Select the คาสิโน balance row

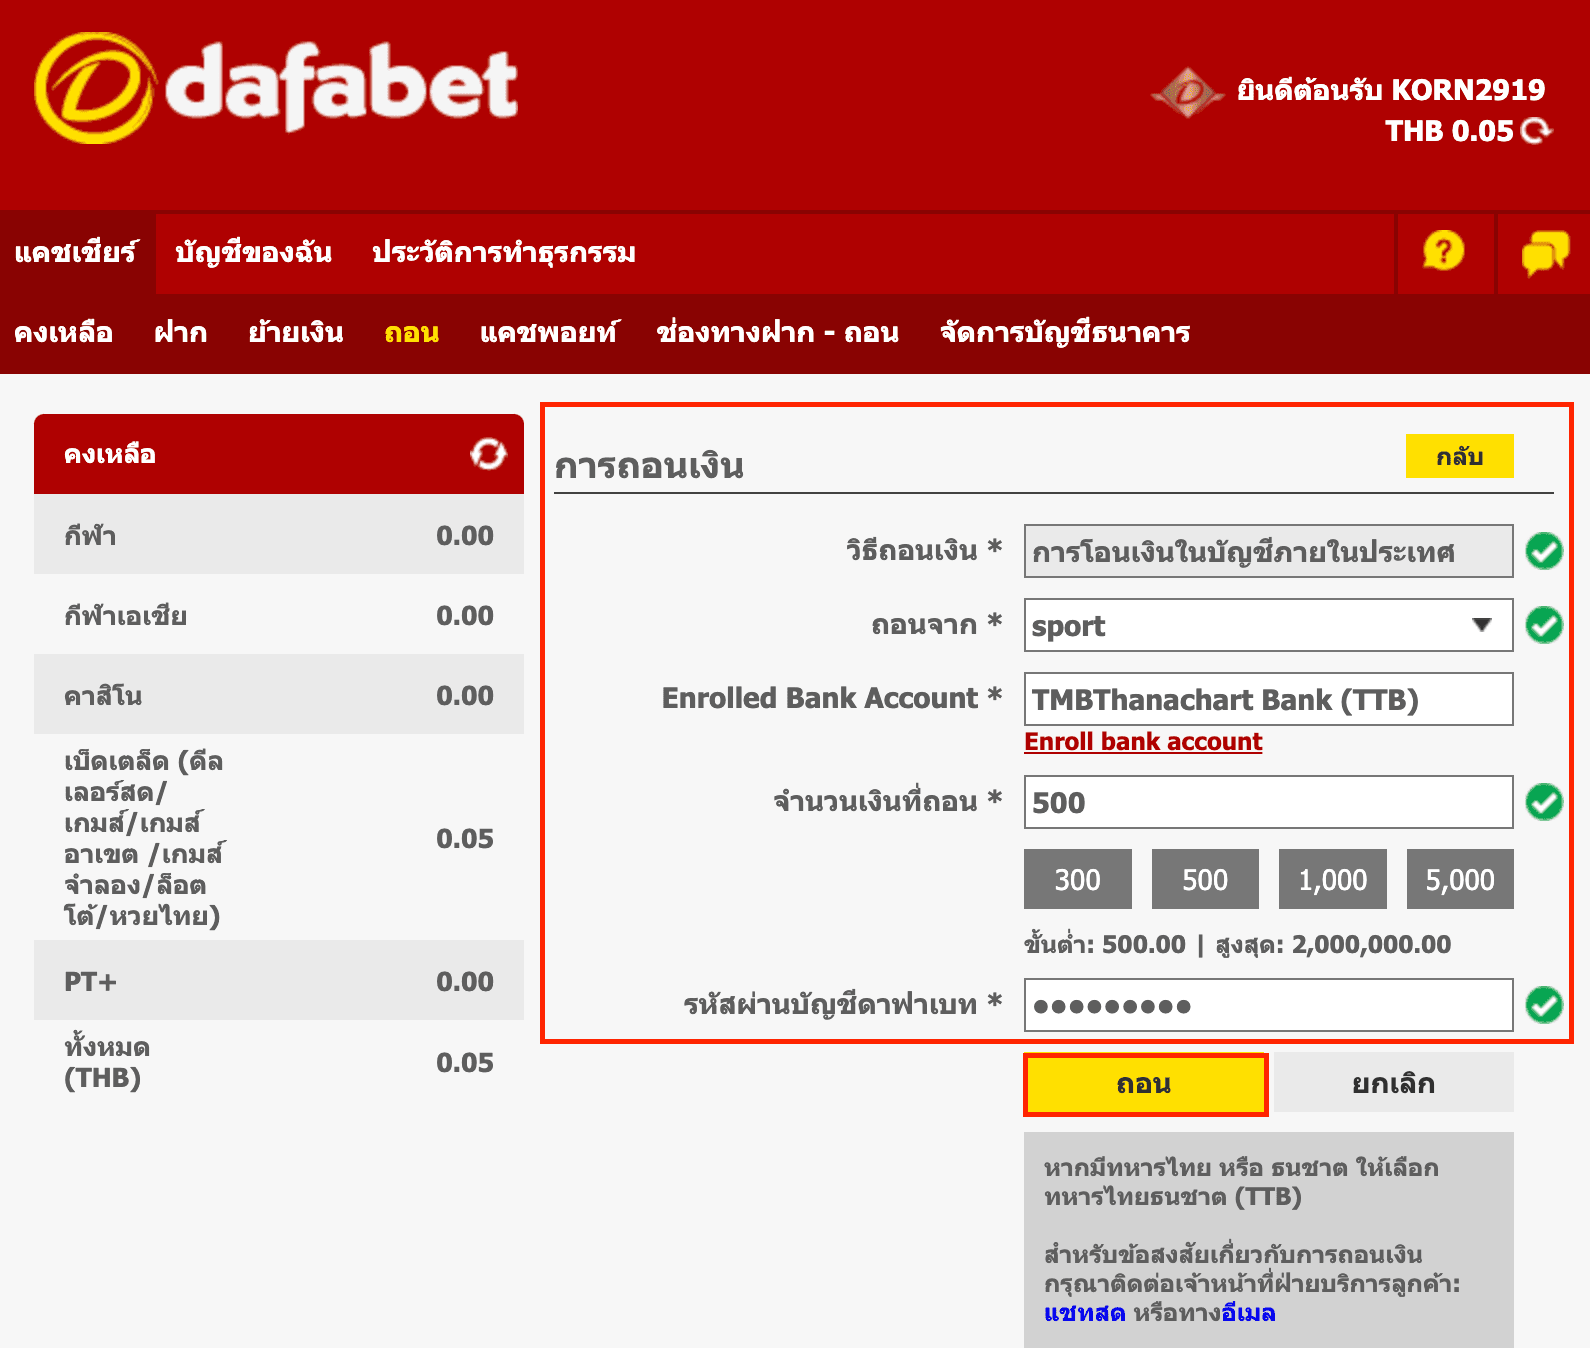(279, 695)
